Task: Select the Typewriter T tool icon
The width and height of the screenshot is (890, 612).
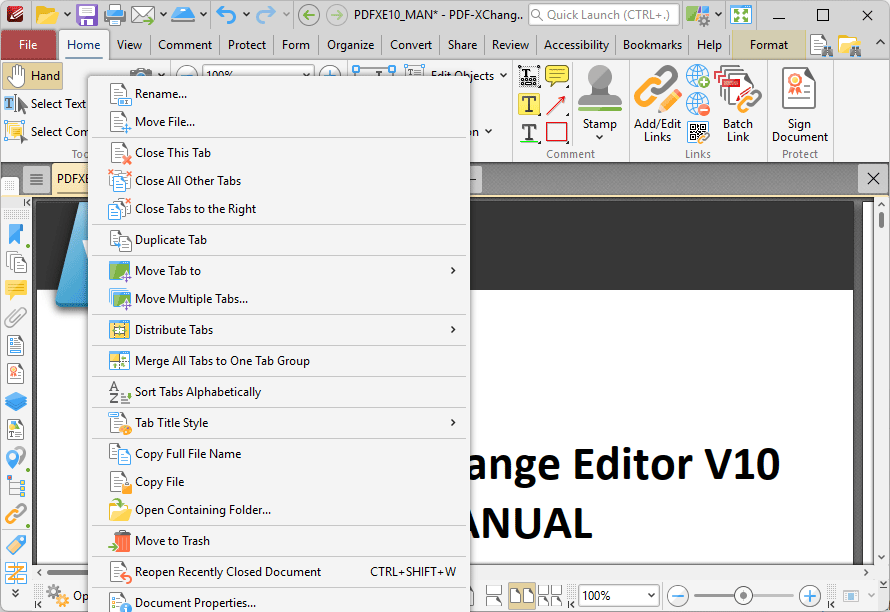Action: point(529,76)
